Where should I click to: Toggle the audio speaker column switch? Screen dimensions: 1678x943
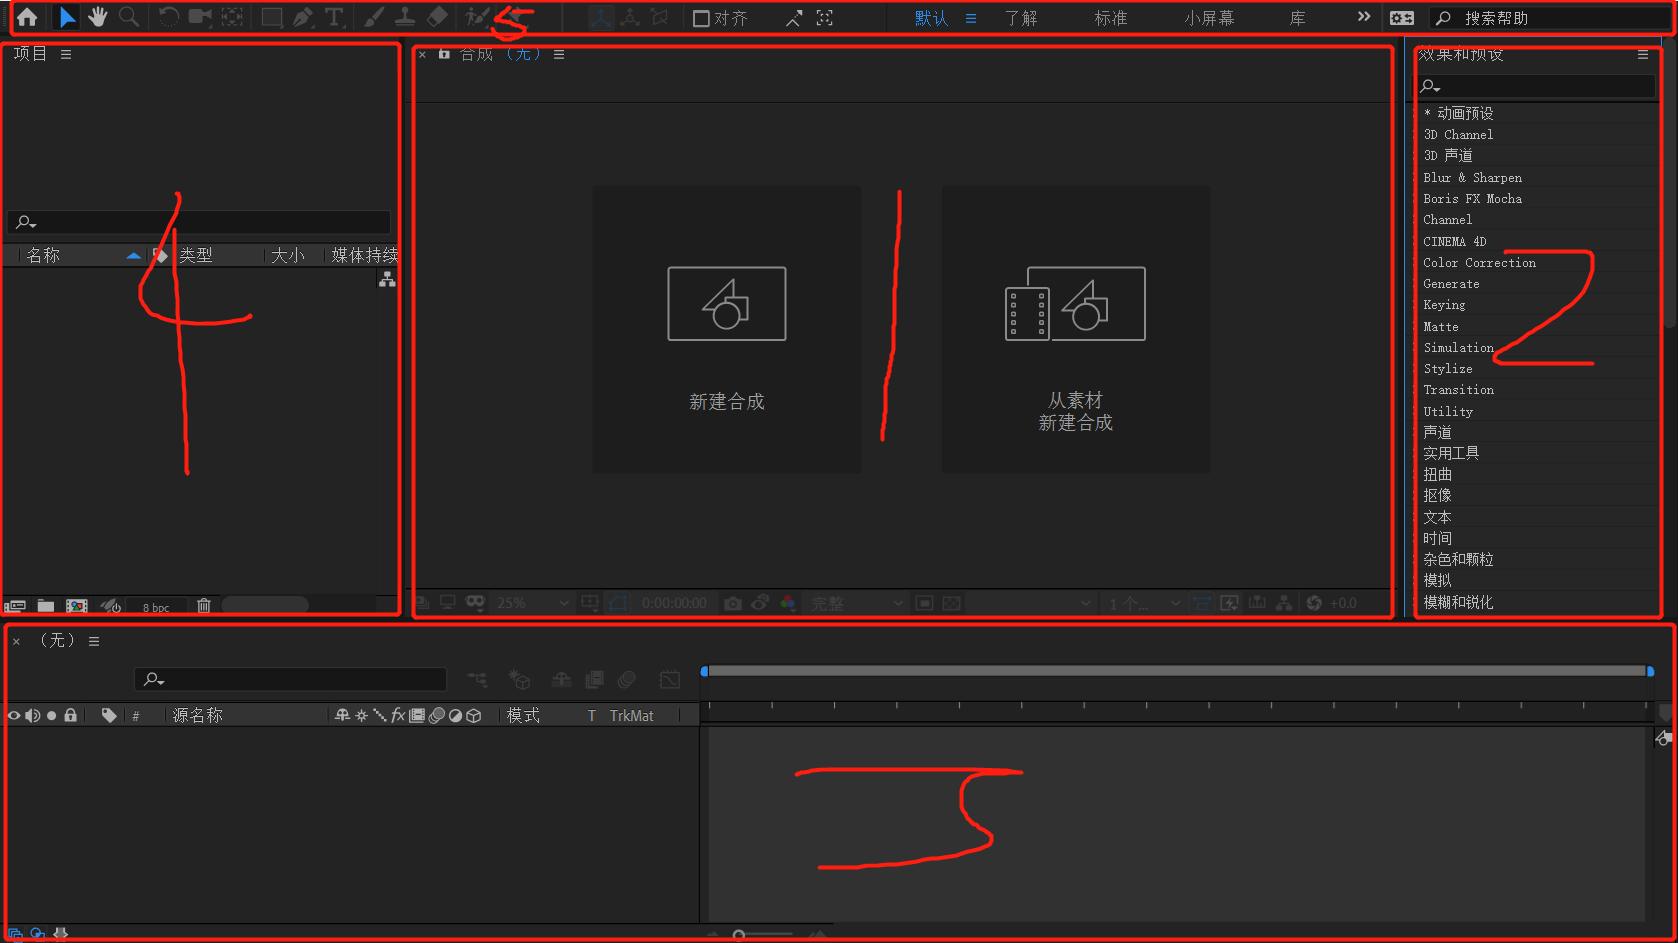tap(33, 716)
